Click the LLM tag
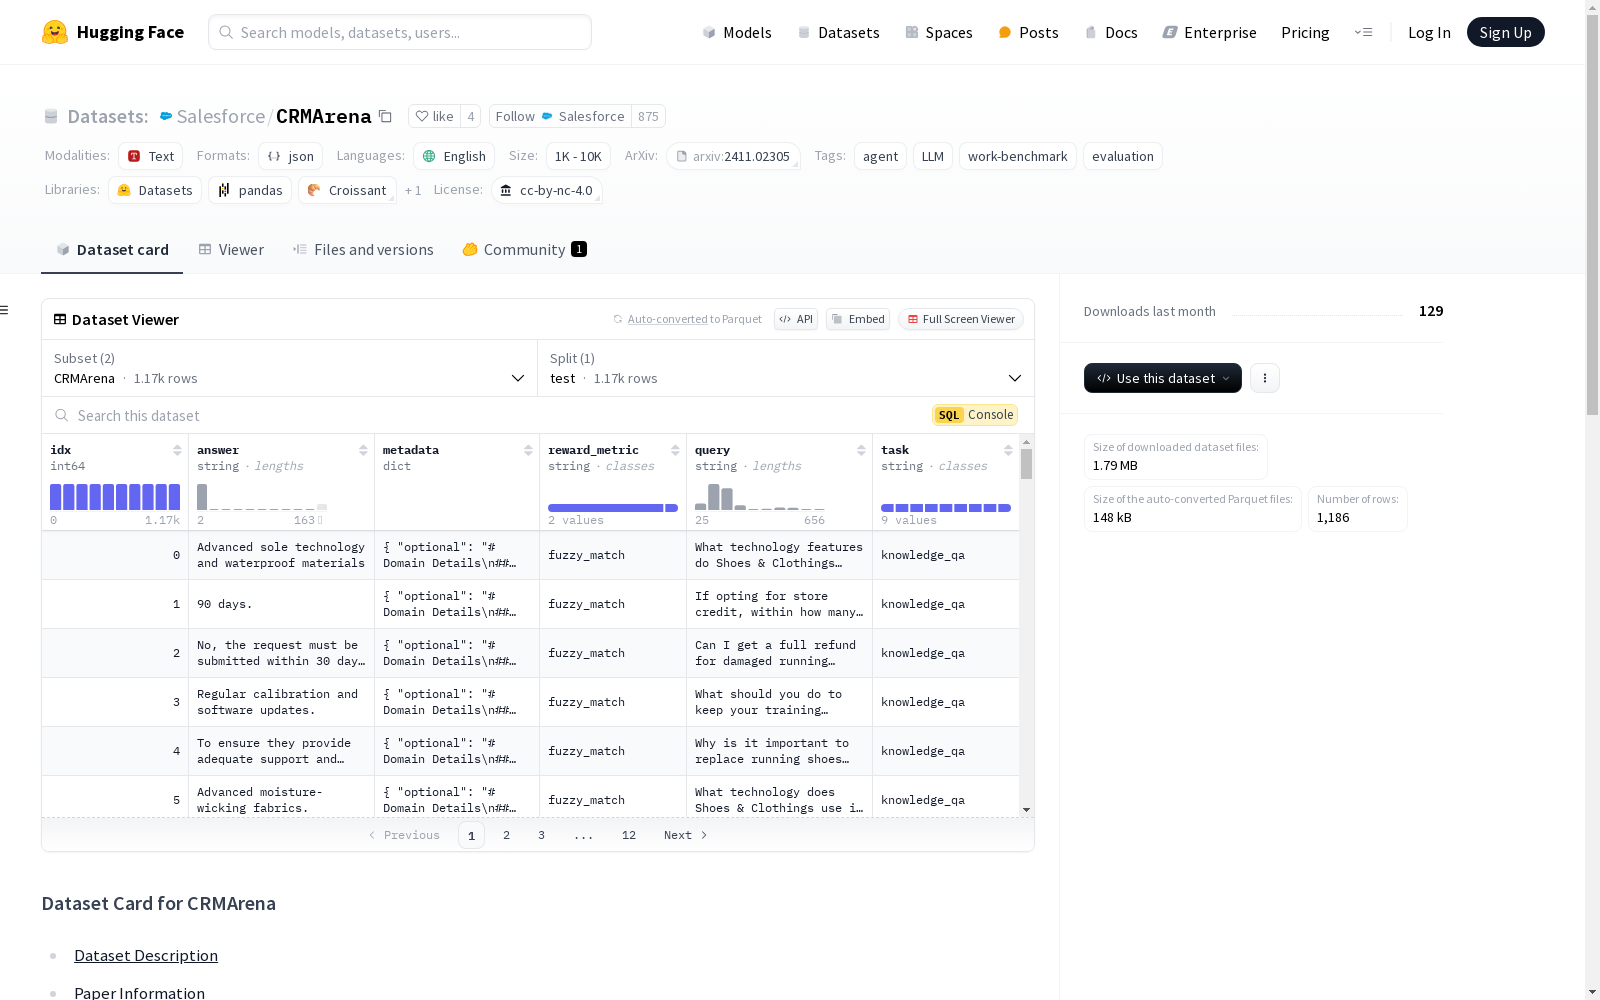Viewport: 1600px width, 1000px height. click(x=933, y=156)
